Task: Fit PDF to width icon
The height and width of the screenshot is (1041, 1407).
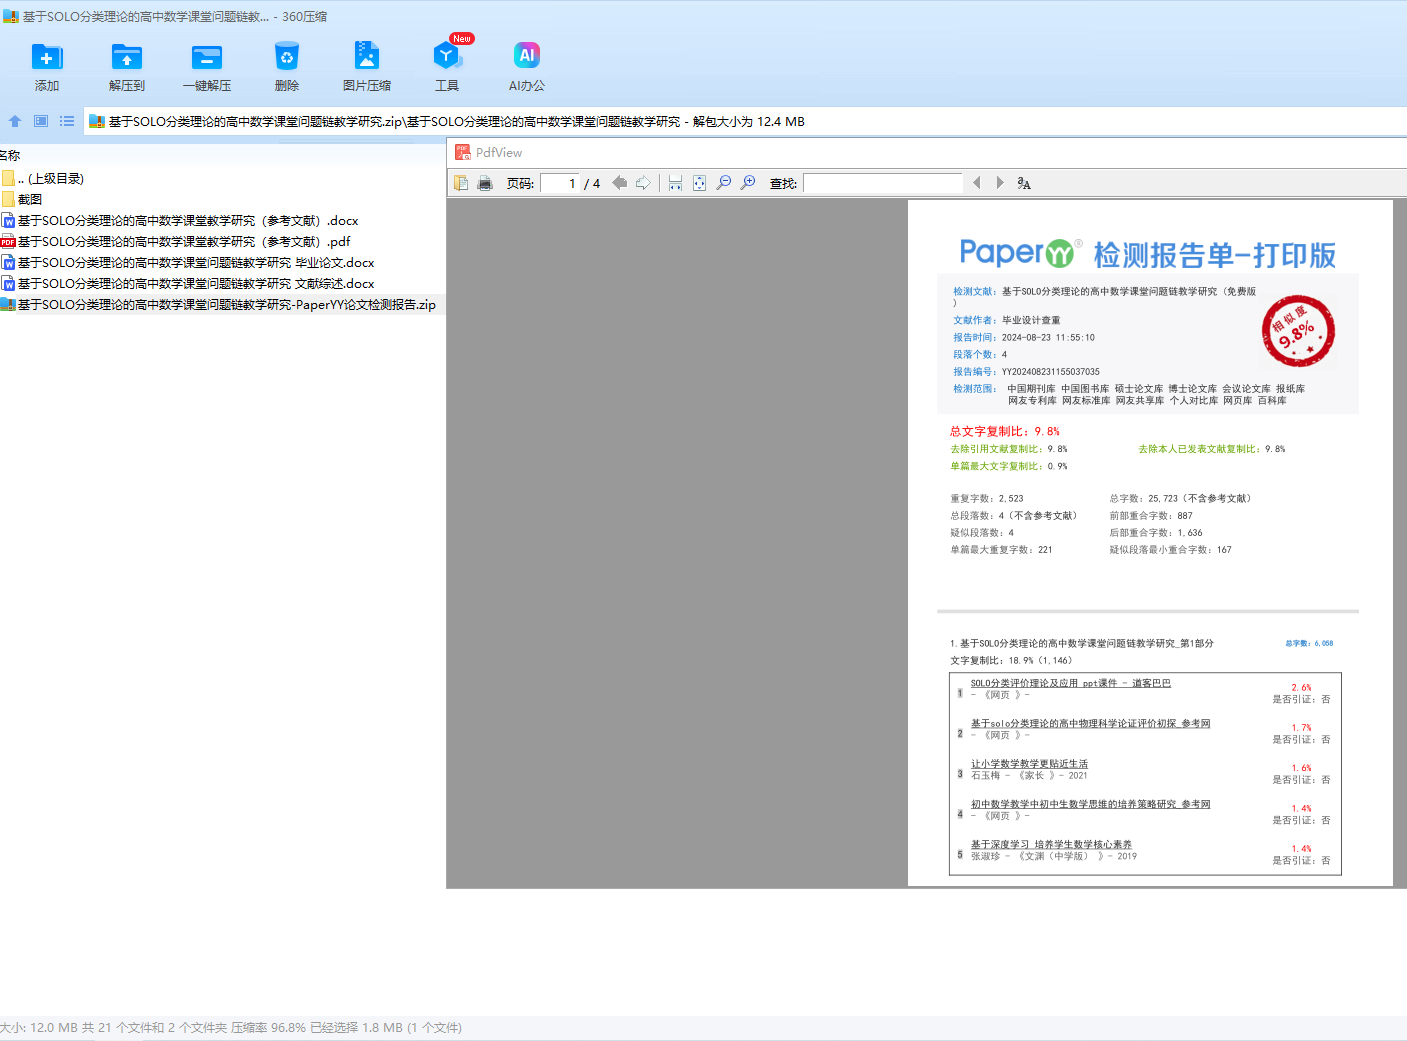Action: [x=675, y=183]
